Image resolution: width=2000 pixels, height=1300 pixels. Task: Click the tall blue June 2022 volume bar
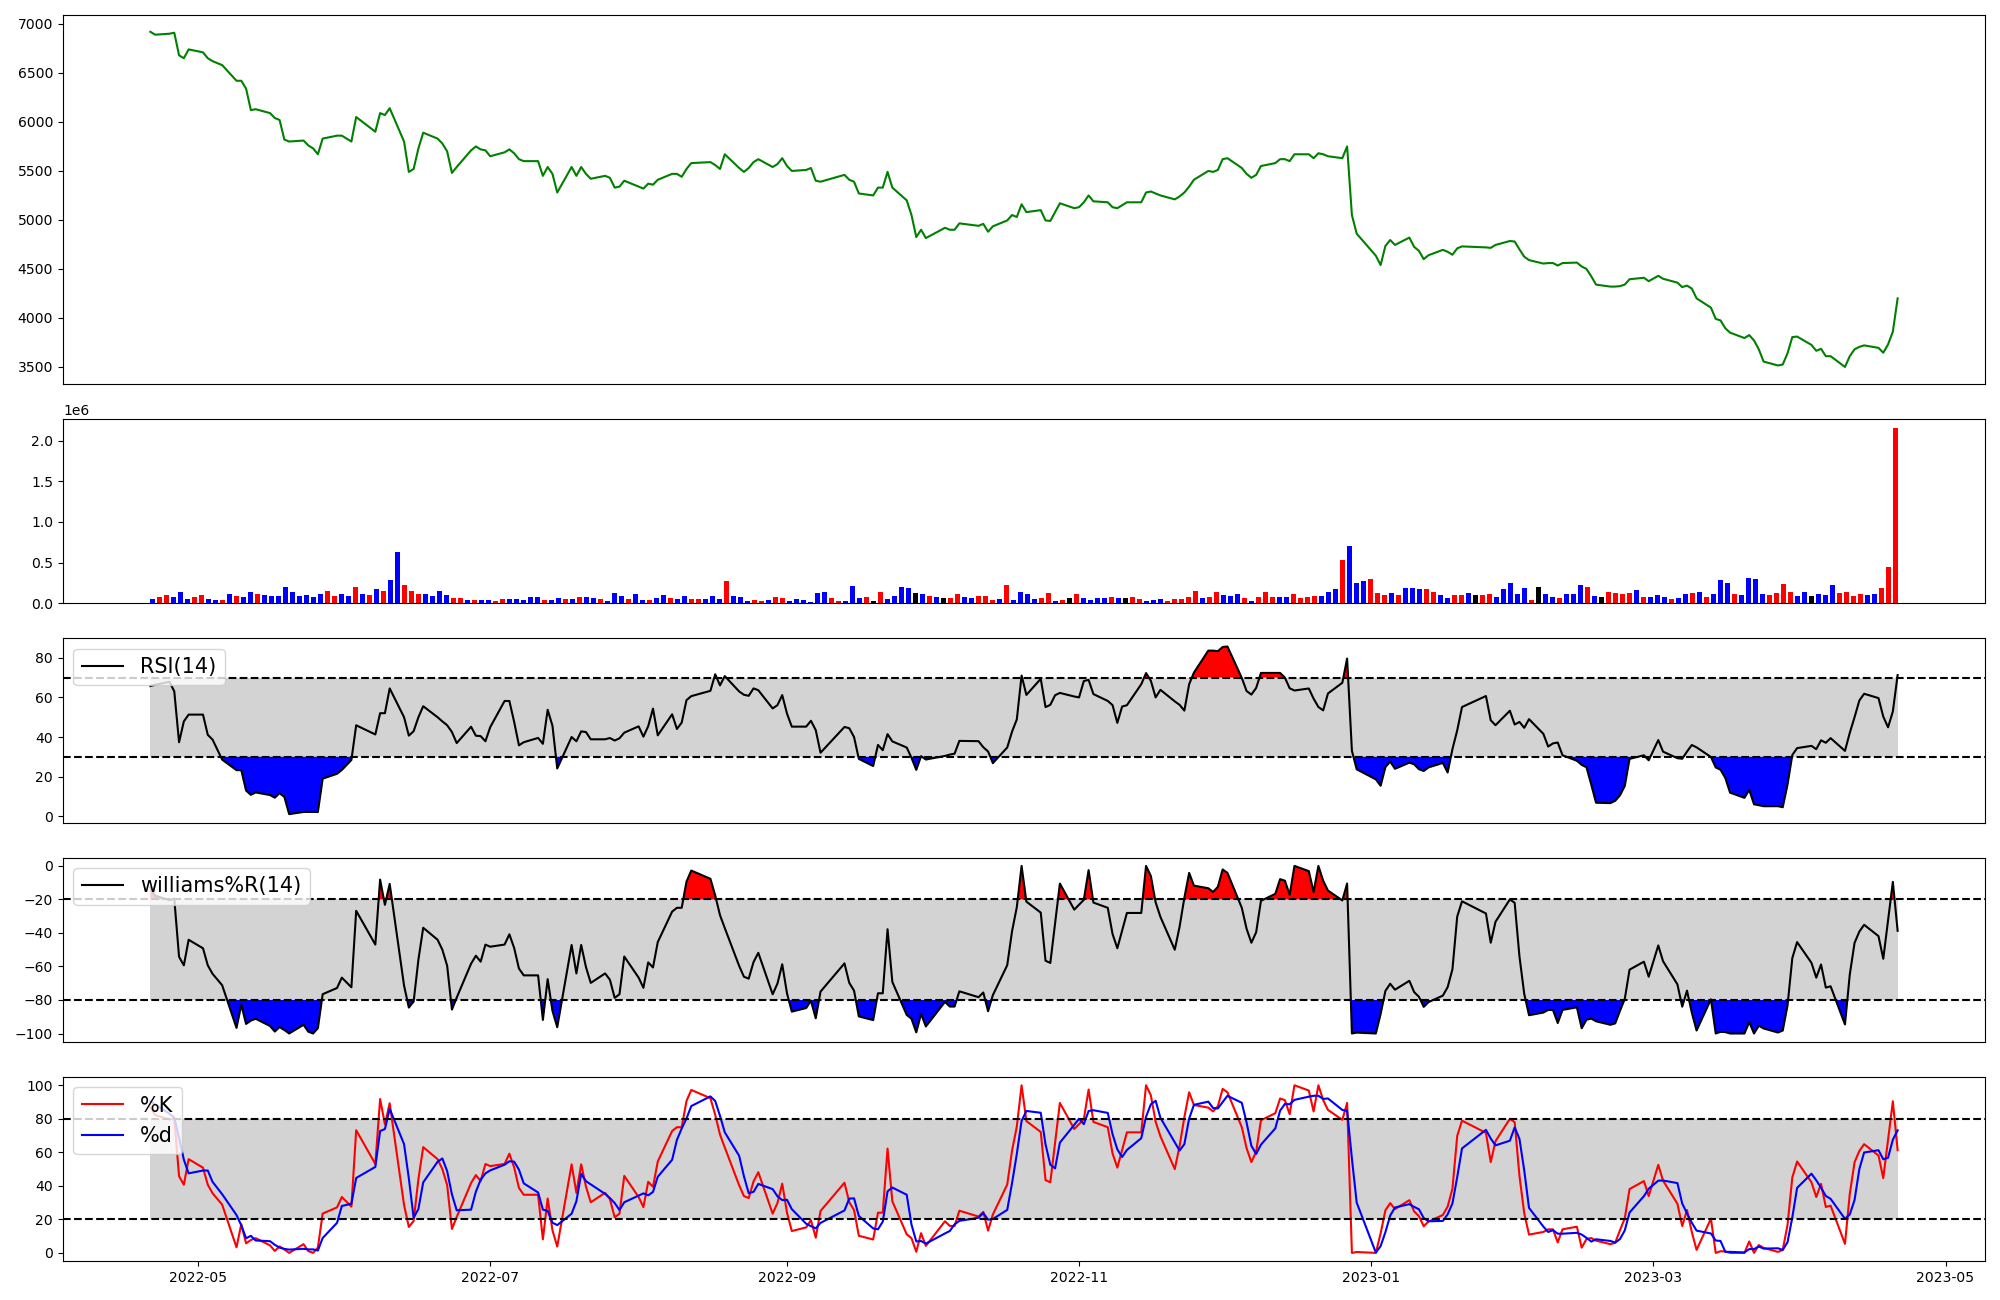coord(397,578)
